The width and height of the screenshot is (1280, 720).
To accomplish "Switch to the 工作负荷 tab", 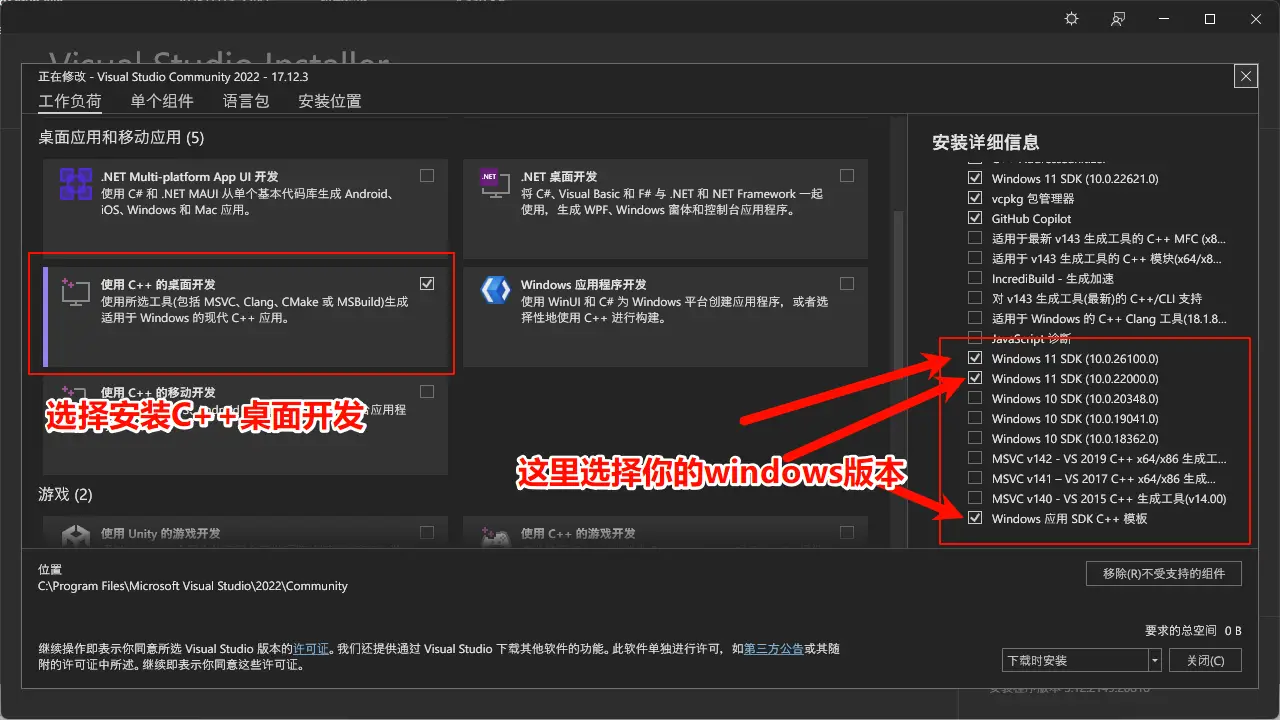I will click(70, 101).
